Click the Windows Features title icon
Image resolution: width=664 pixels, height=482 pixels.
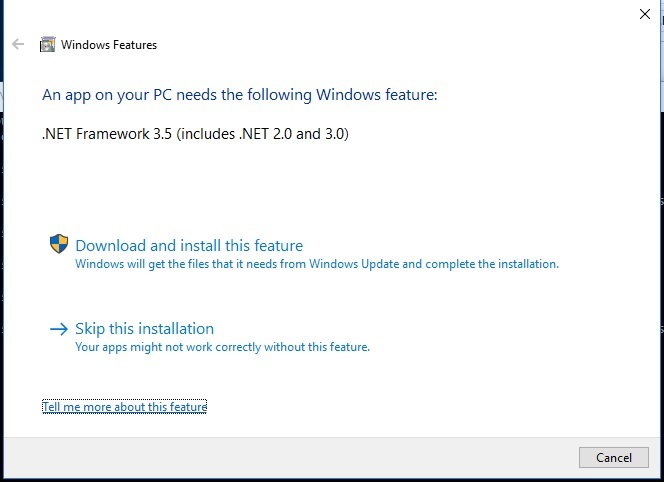[47, 44]
